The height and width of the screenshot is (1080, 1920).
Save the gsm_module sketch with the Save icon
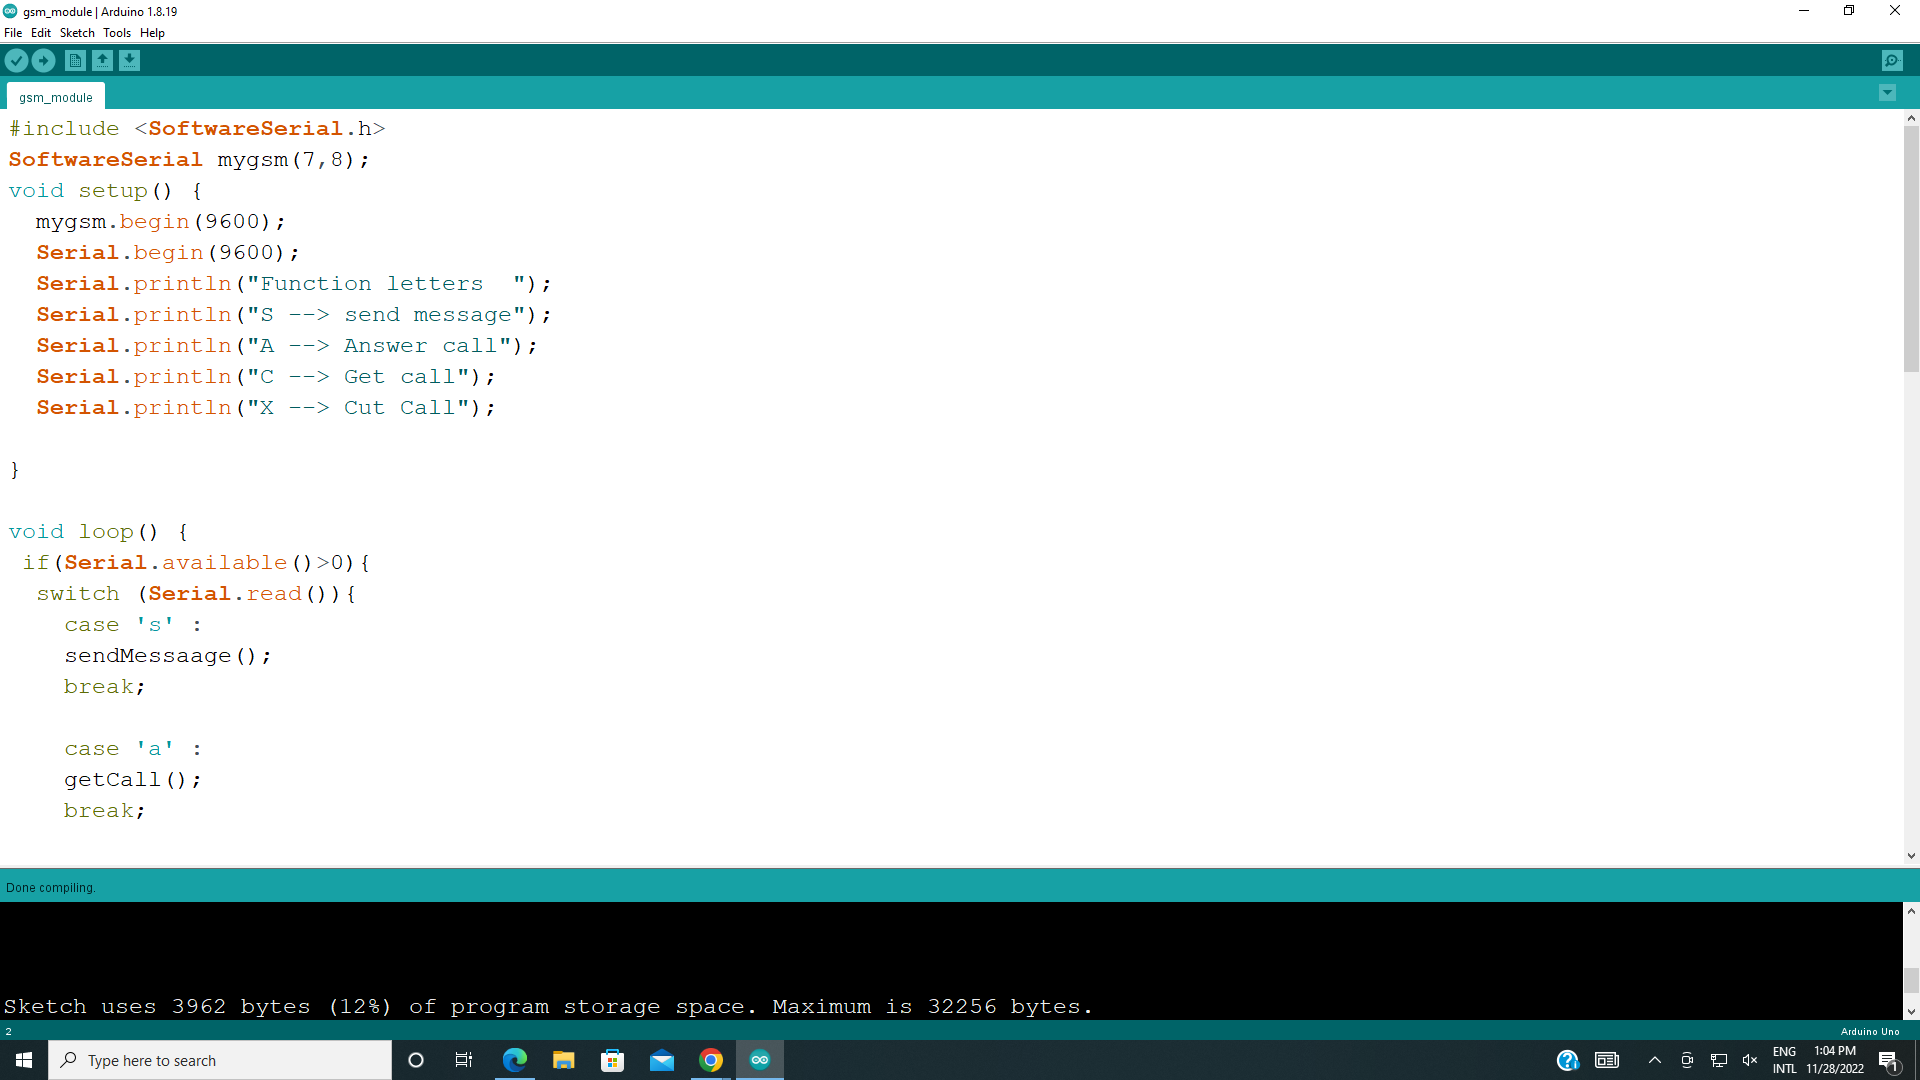(x=129, y=60)
